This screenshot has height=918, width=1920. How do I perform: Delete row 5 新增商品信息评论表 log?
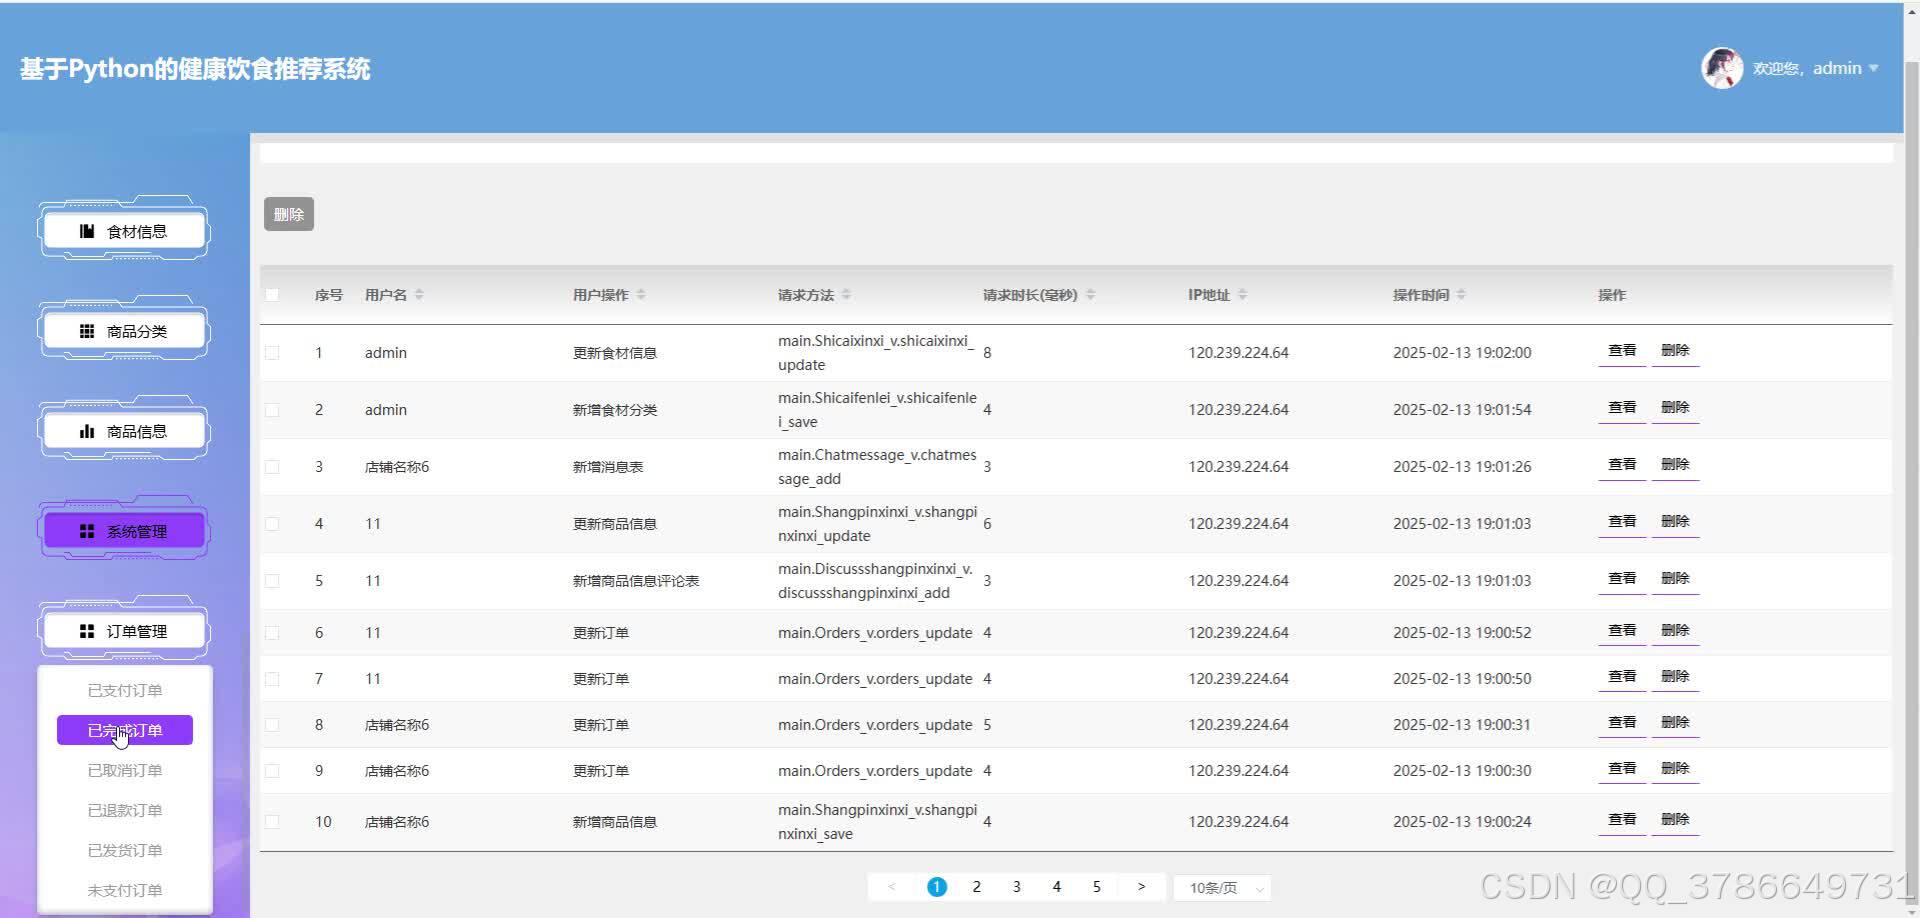pyautogui.click(x=1675, y=579)
